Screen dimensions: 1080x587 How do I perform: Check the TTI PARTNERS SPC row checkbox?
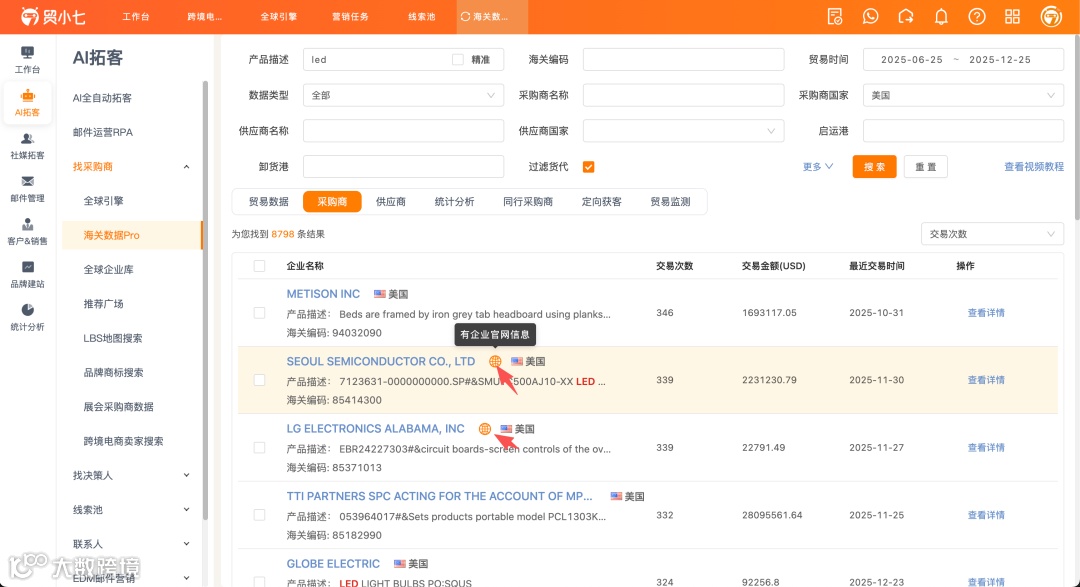point(259,515)
